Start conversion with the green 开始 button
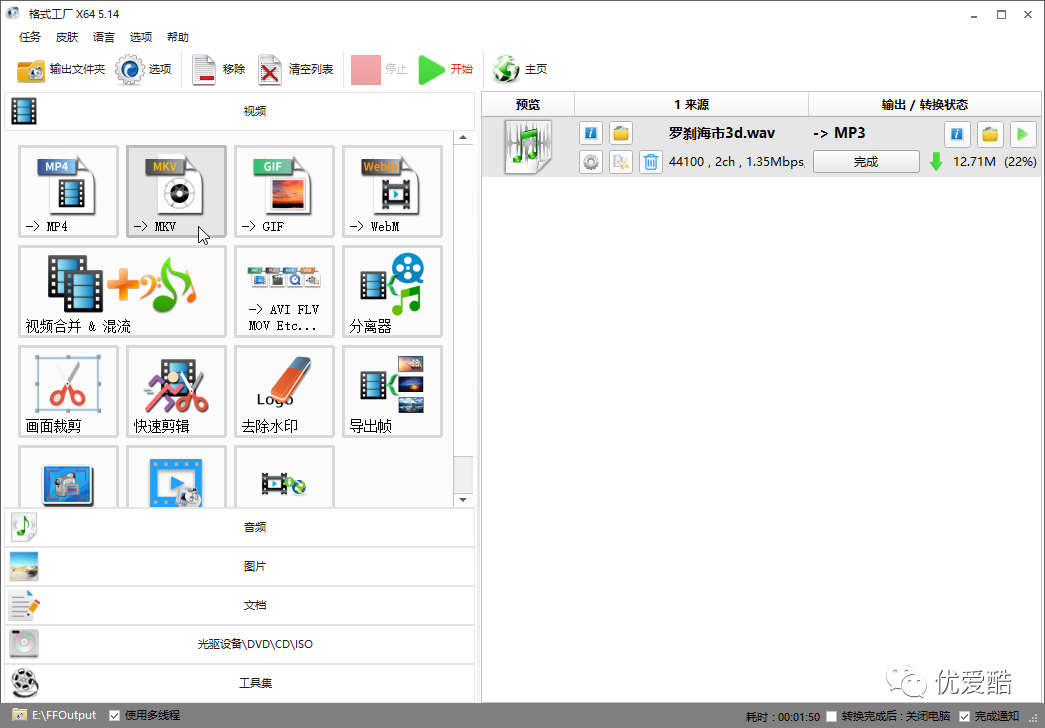 (445, 69)
